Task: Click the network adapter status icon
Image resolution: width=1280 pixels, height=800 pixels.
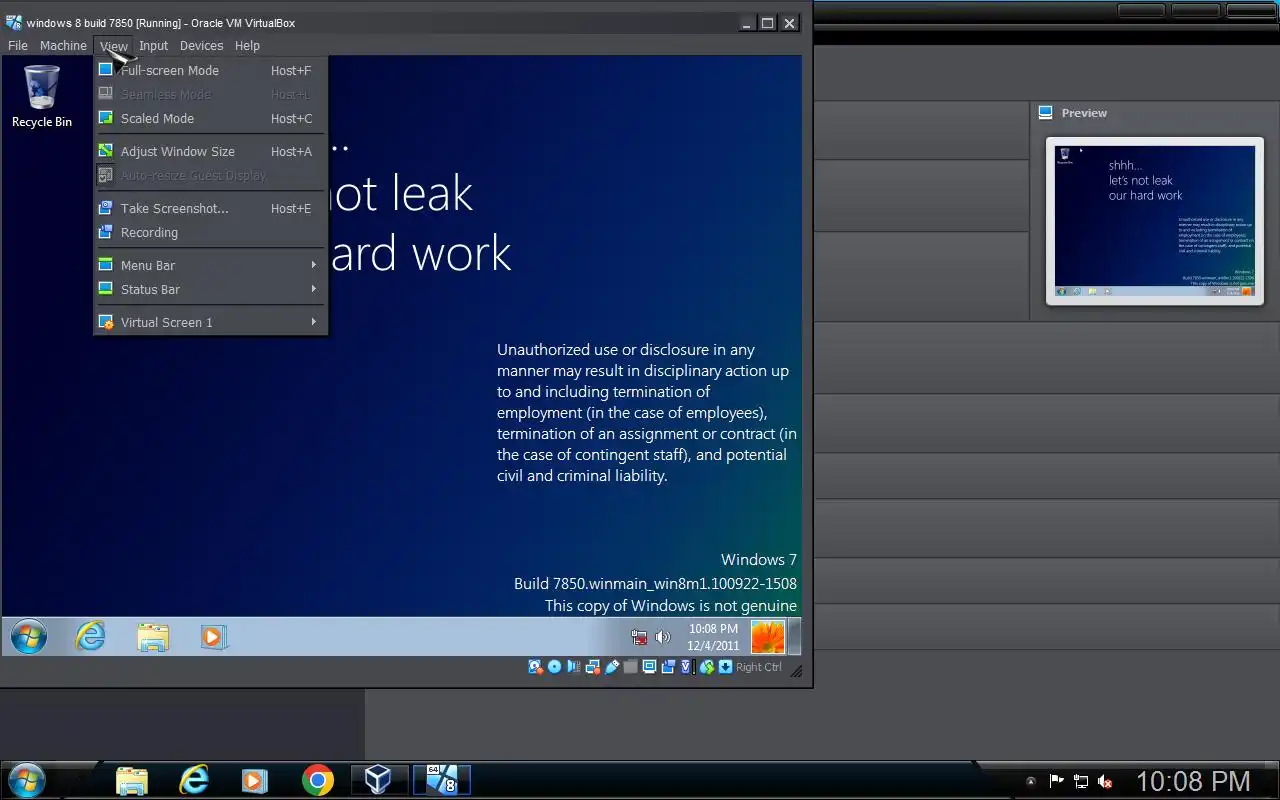Action: [x=593, y=667]
